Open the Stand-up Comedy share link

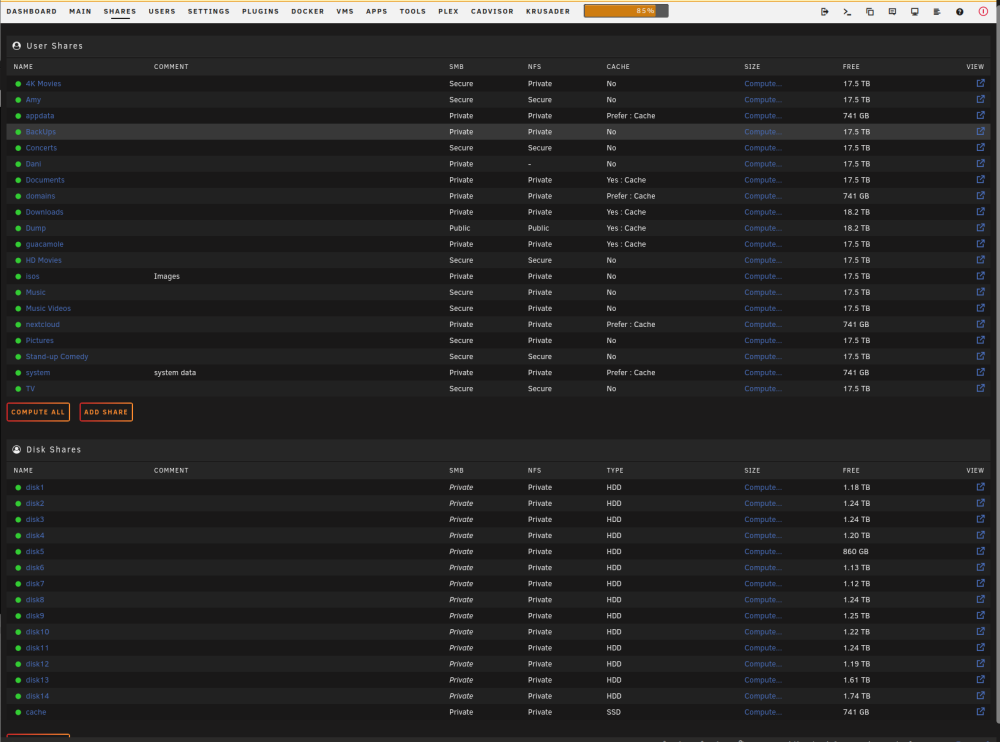pyautogui.click(x=57, y=357)
